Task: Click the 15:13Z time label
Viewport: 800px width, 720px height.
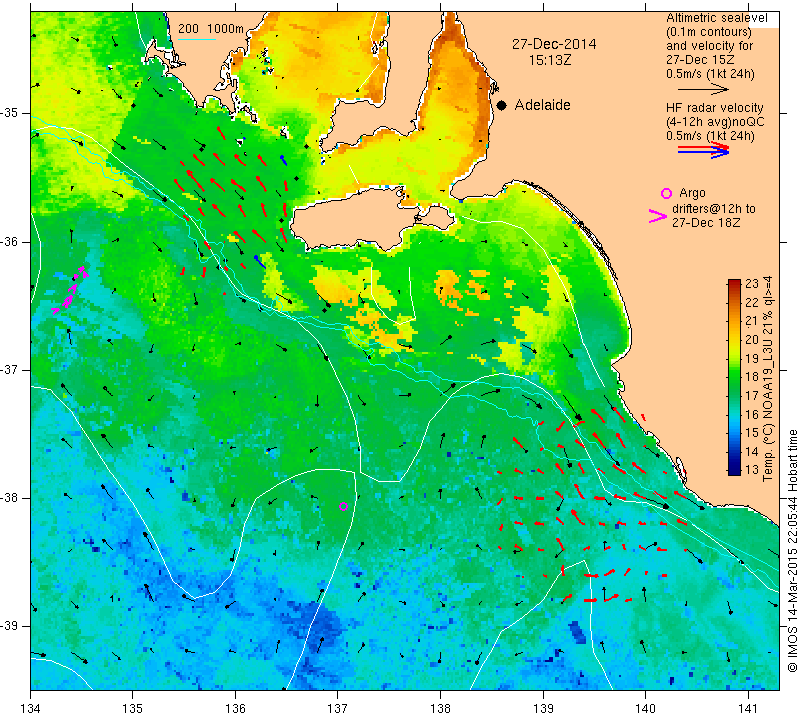Action: 549,60
